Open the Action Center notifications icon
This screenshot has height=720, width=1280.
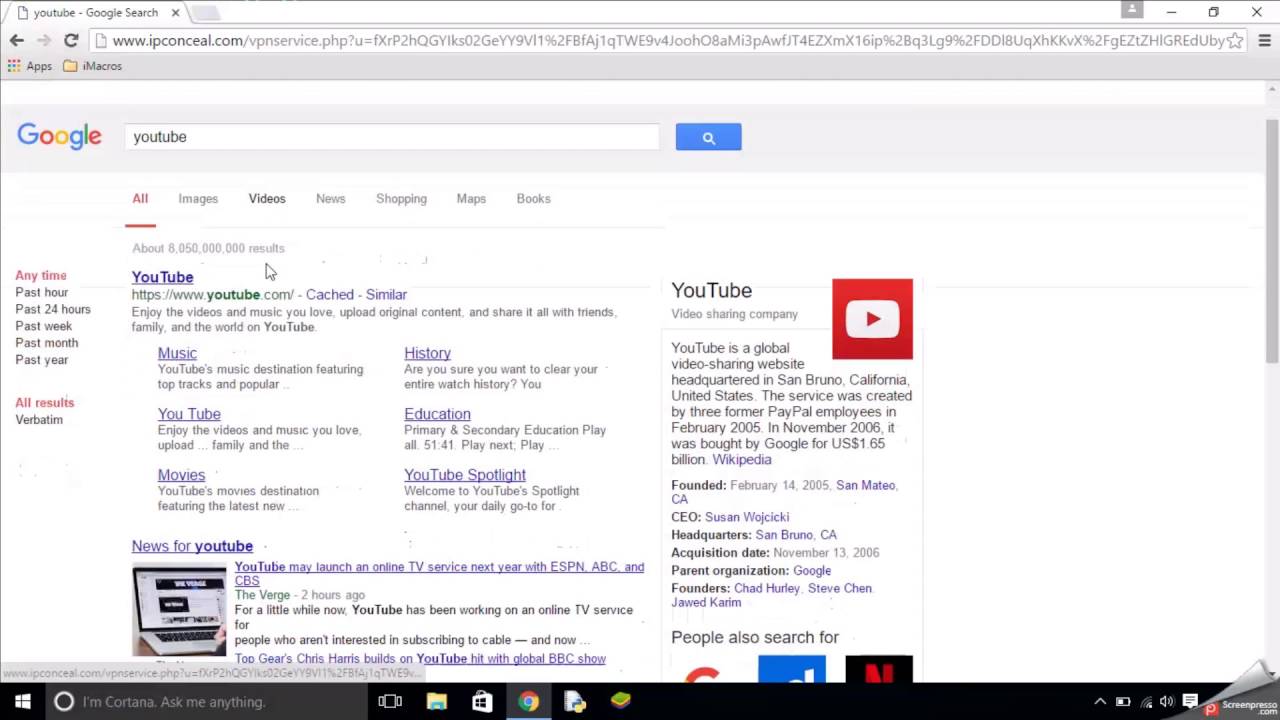pos(1190,701)
